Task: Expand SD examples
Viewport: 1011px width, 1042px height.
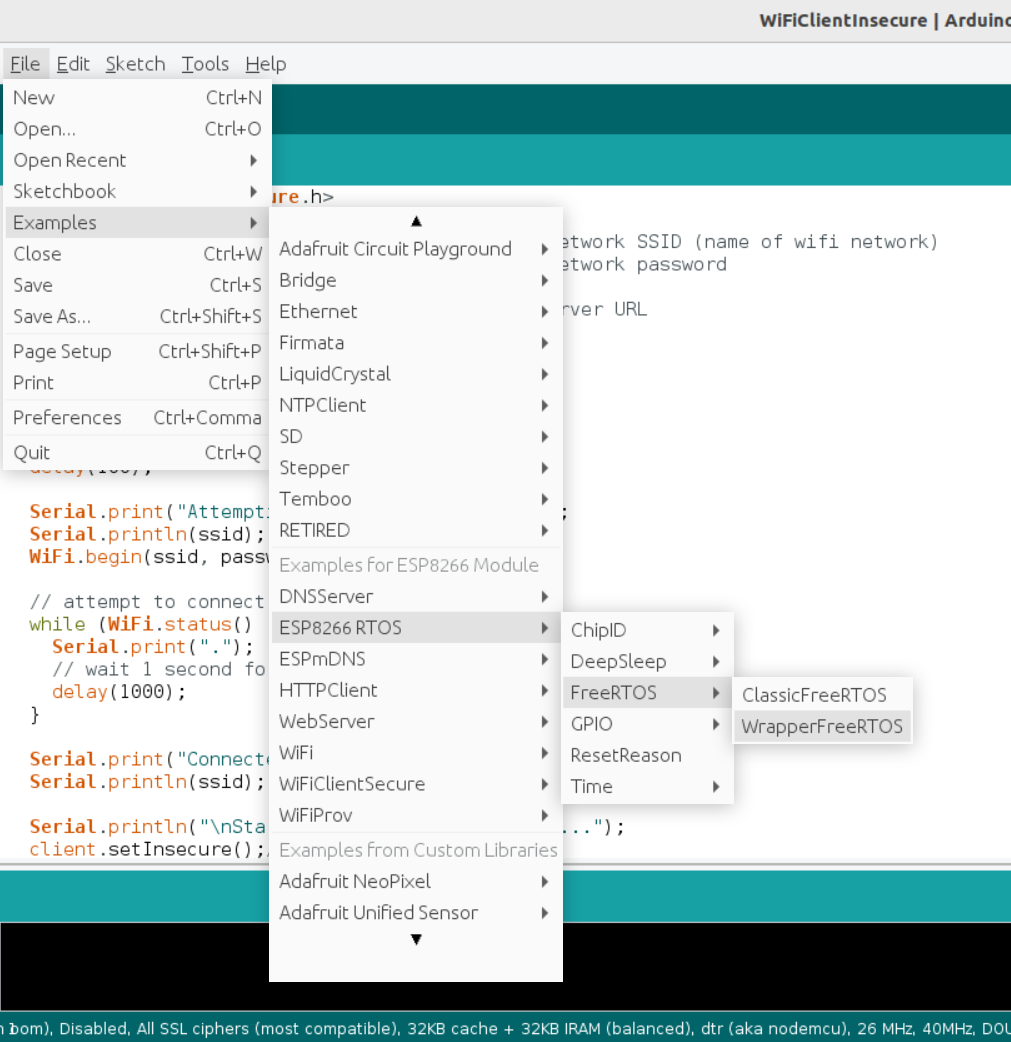Action: pos(416,437)
